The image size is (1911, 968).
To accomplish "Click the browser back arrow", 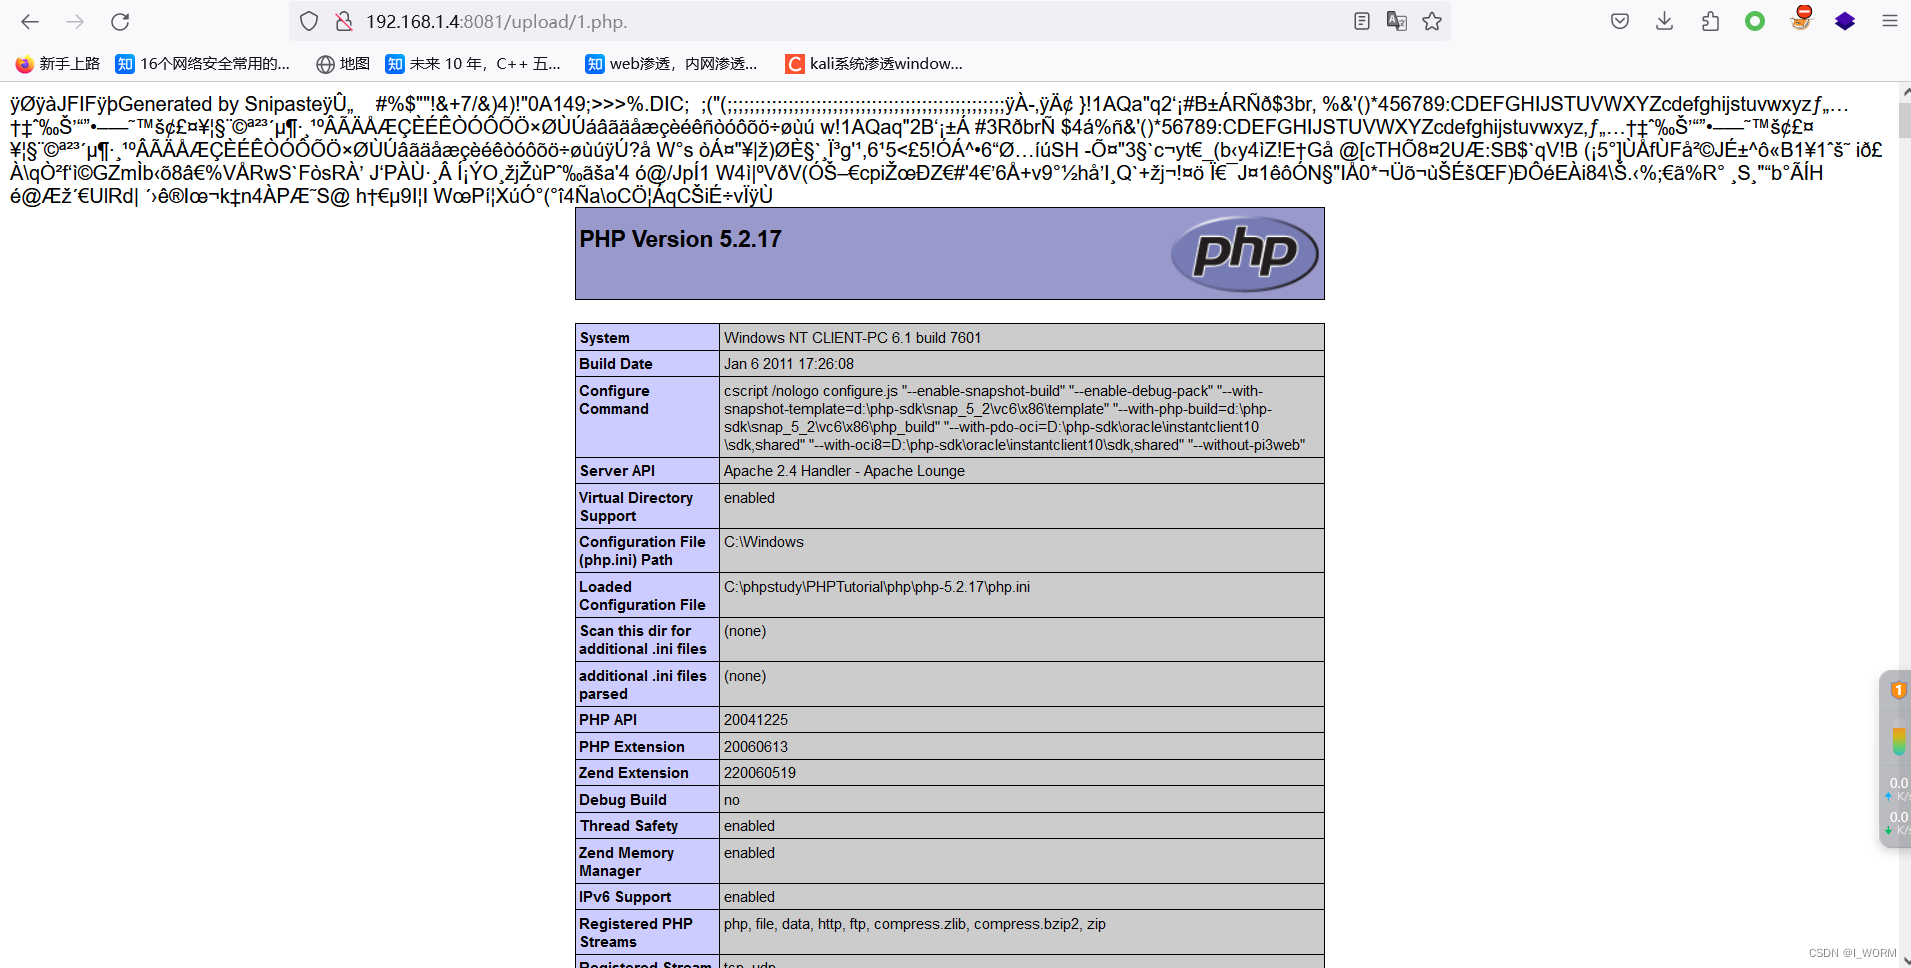I will click(30, 21).
